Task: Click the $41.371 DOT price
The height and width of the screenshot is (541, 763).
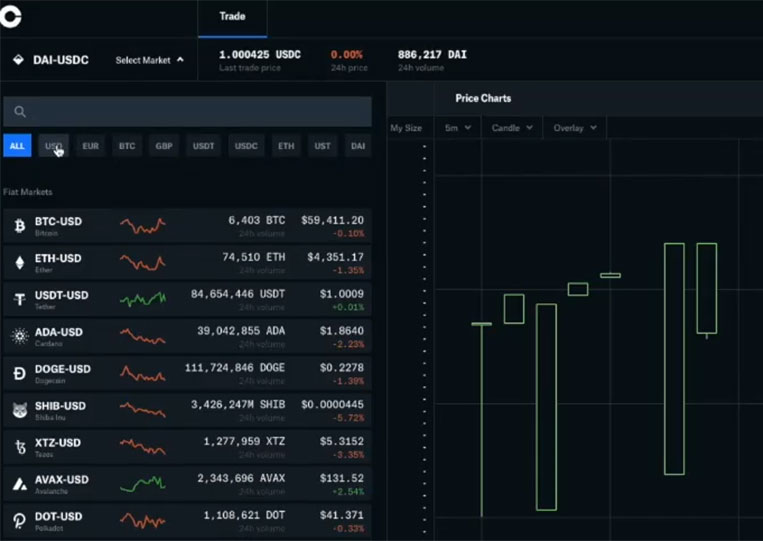Action: (342, 515)
